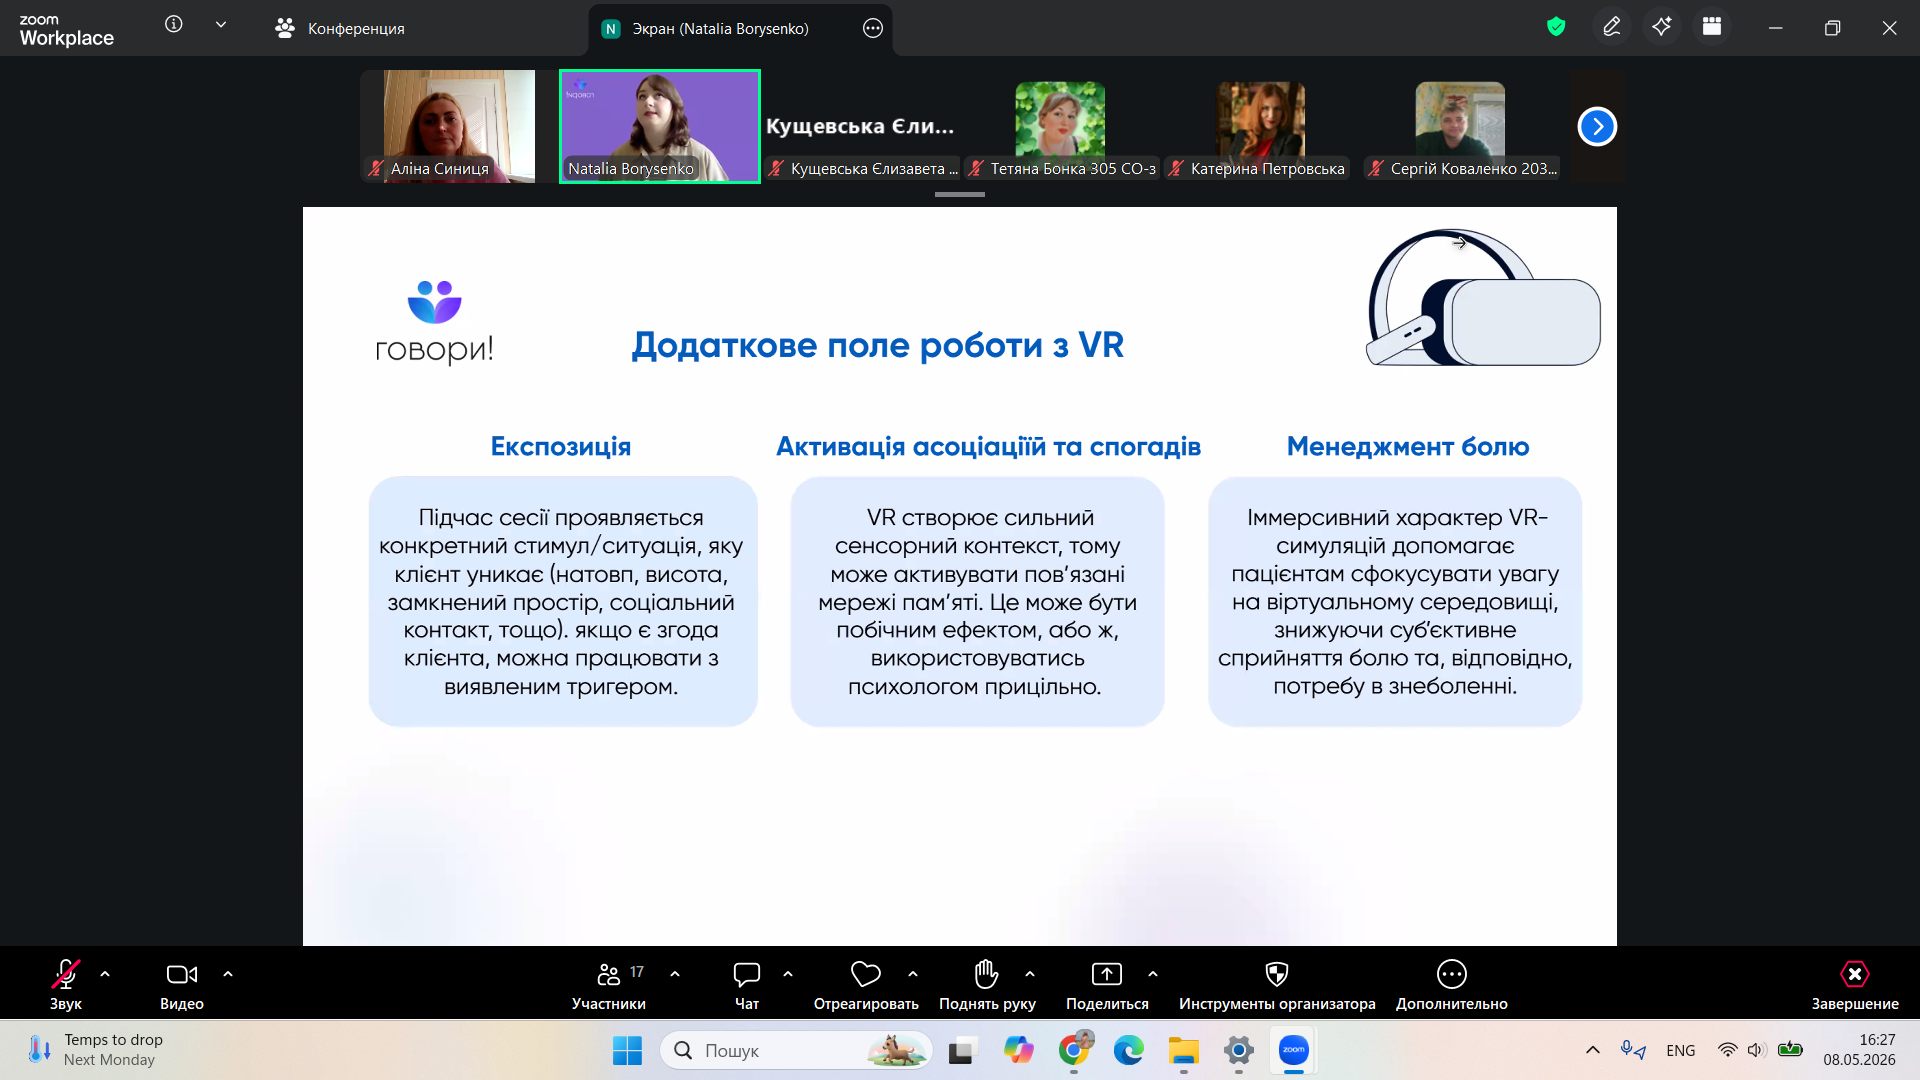
Task: Expand video options arrow next to Видео
Action: [228, 974]
